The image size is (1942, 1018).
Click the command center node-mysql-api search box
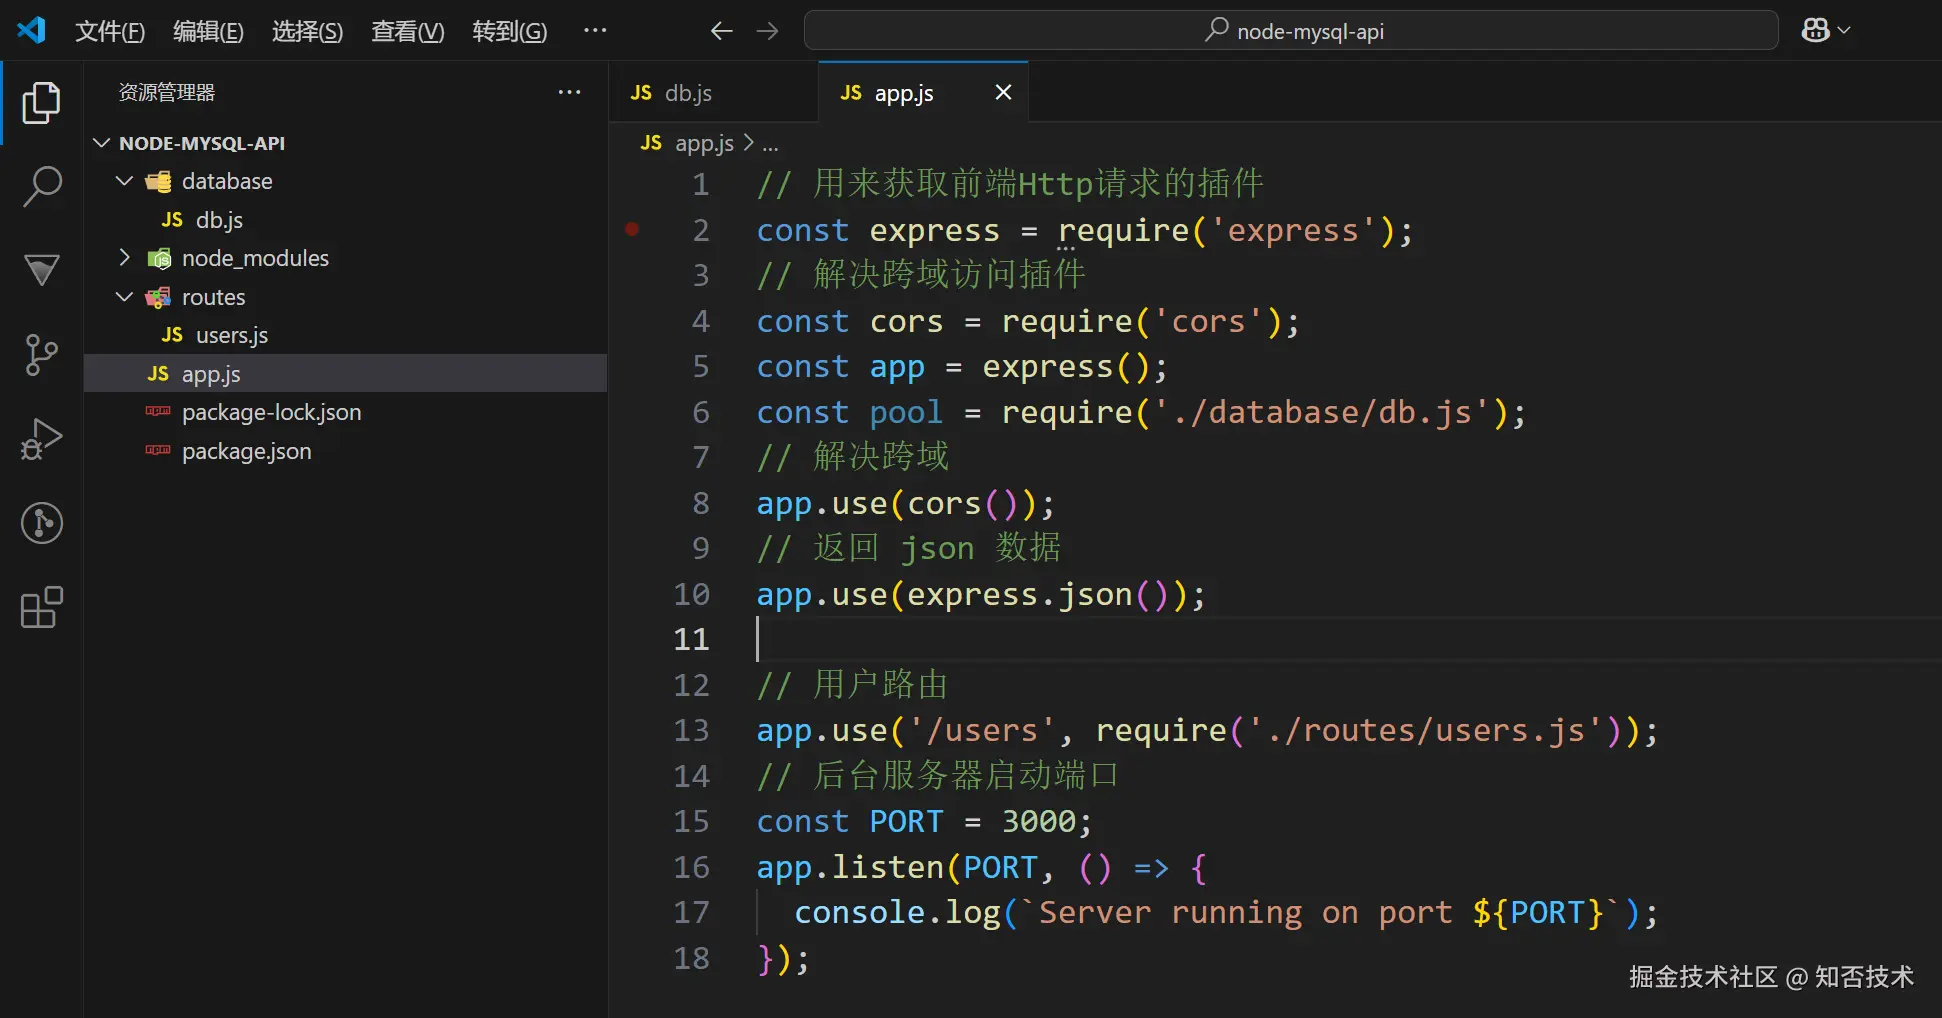tap(1291, 30)
